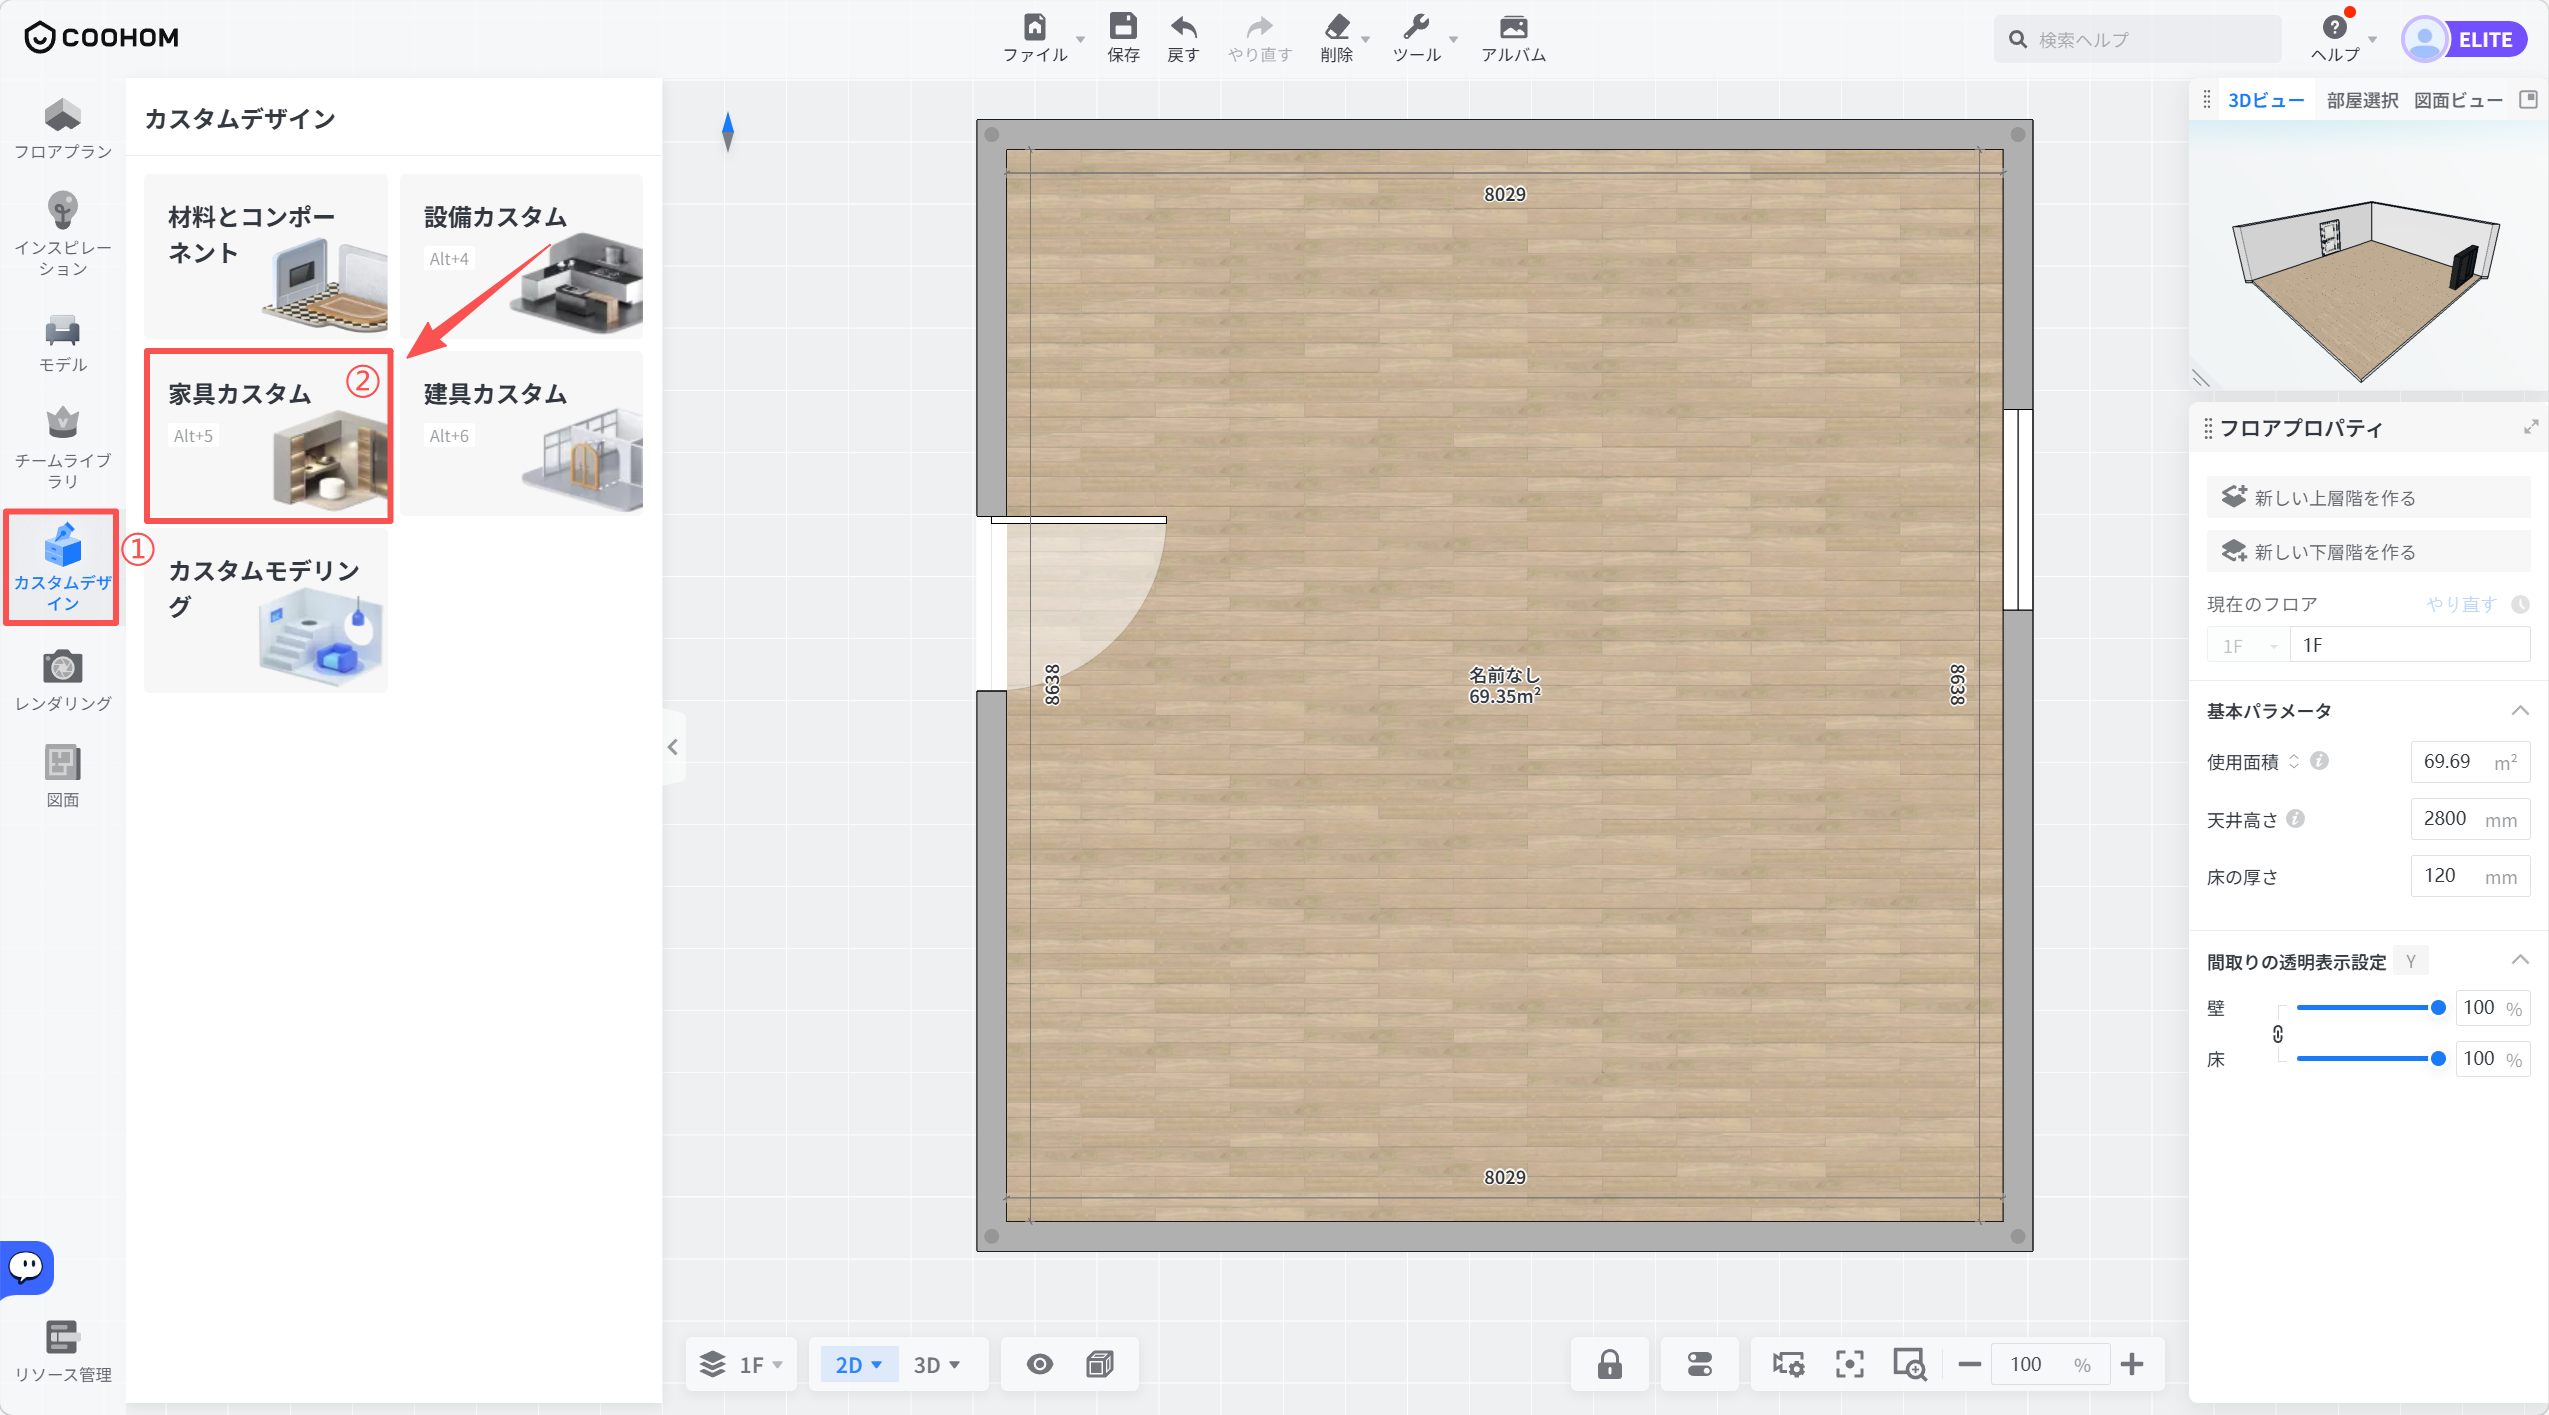Viewport: 2549px width, 1415px height.
Task: Switch to the 図面ビュー tab
Action: pos(2457,100)
